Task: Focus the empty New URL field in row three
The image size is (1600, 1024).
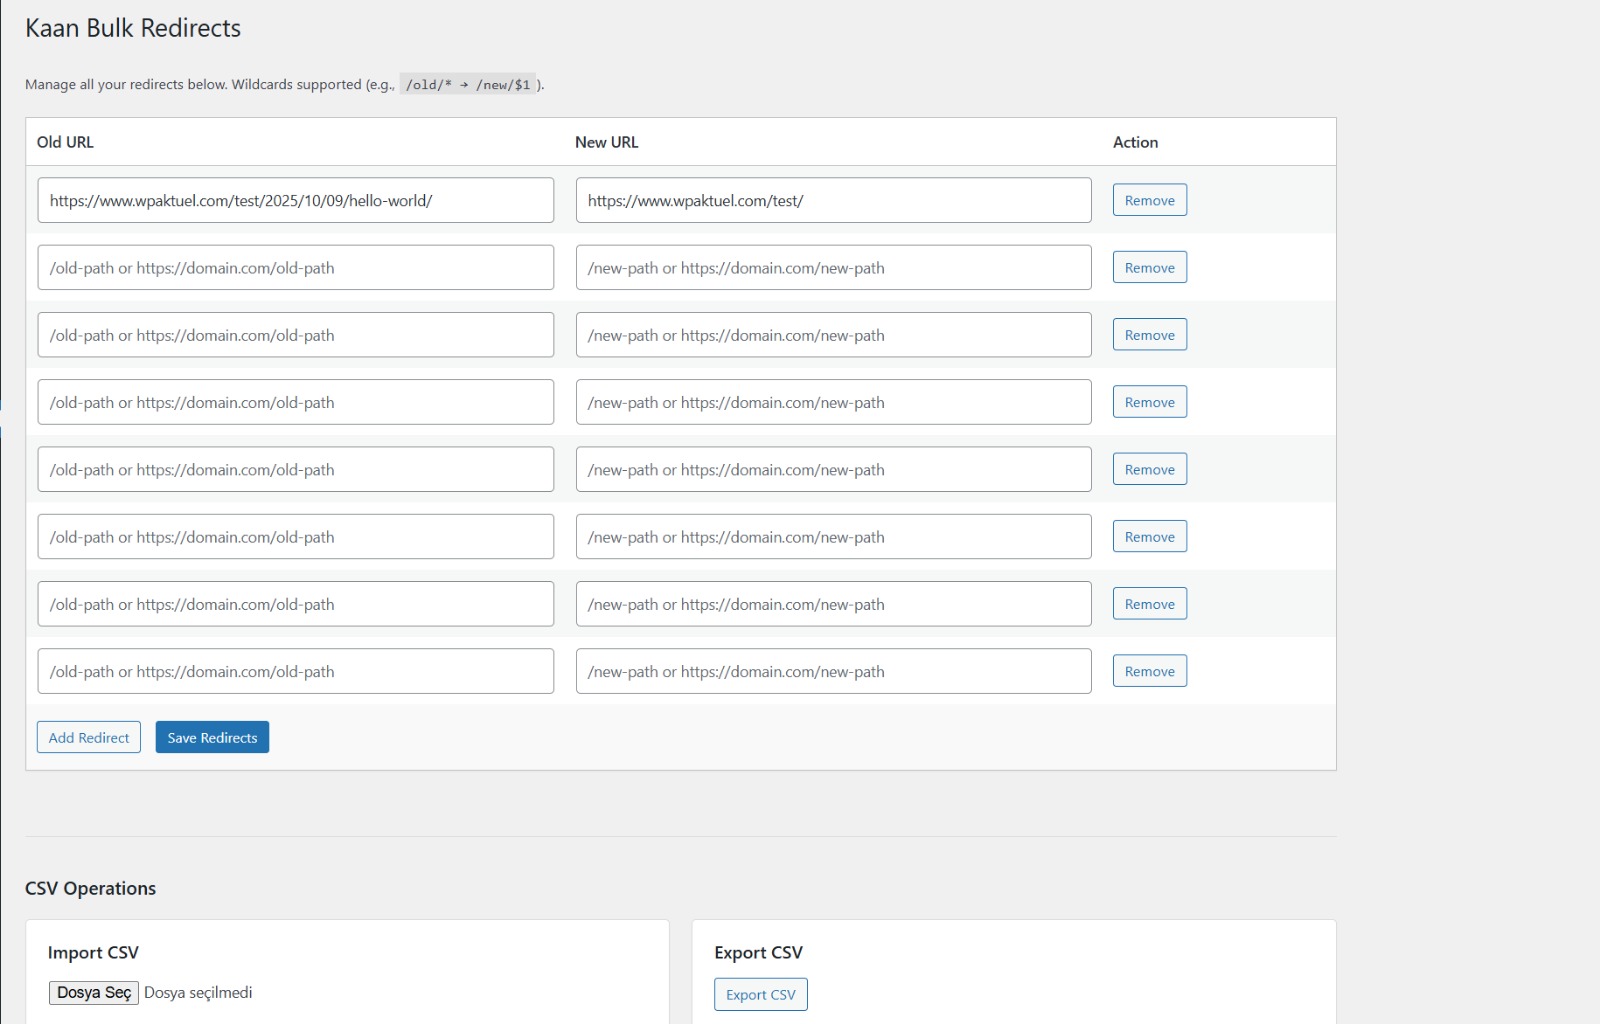Action: (832, 334)
